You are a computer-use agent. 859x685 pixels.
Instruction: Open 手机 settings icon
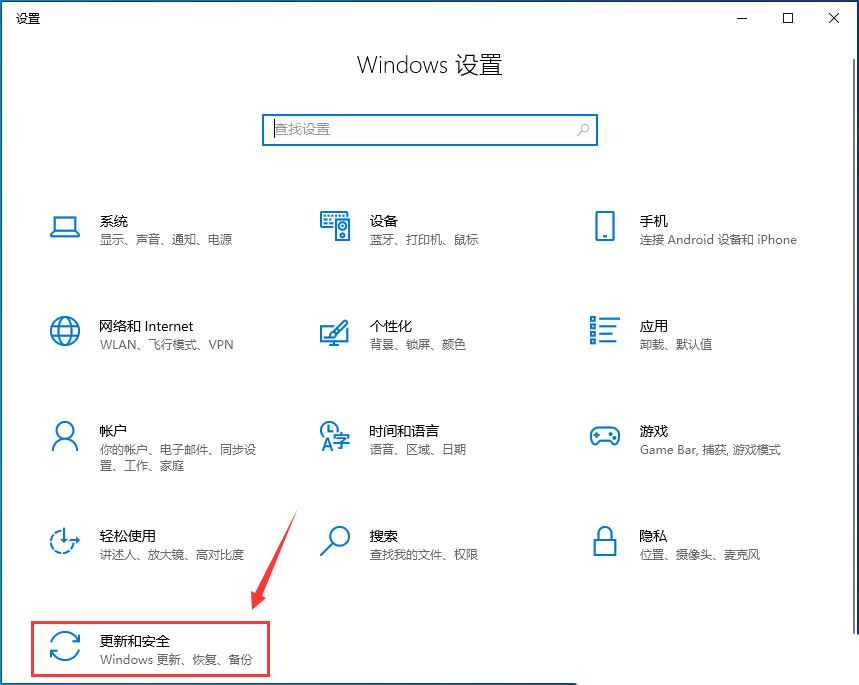pos(604,227)
